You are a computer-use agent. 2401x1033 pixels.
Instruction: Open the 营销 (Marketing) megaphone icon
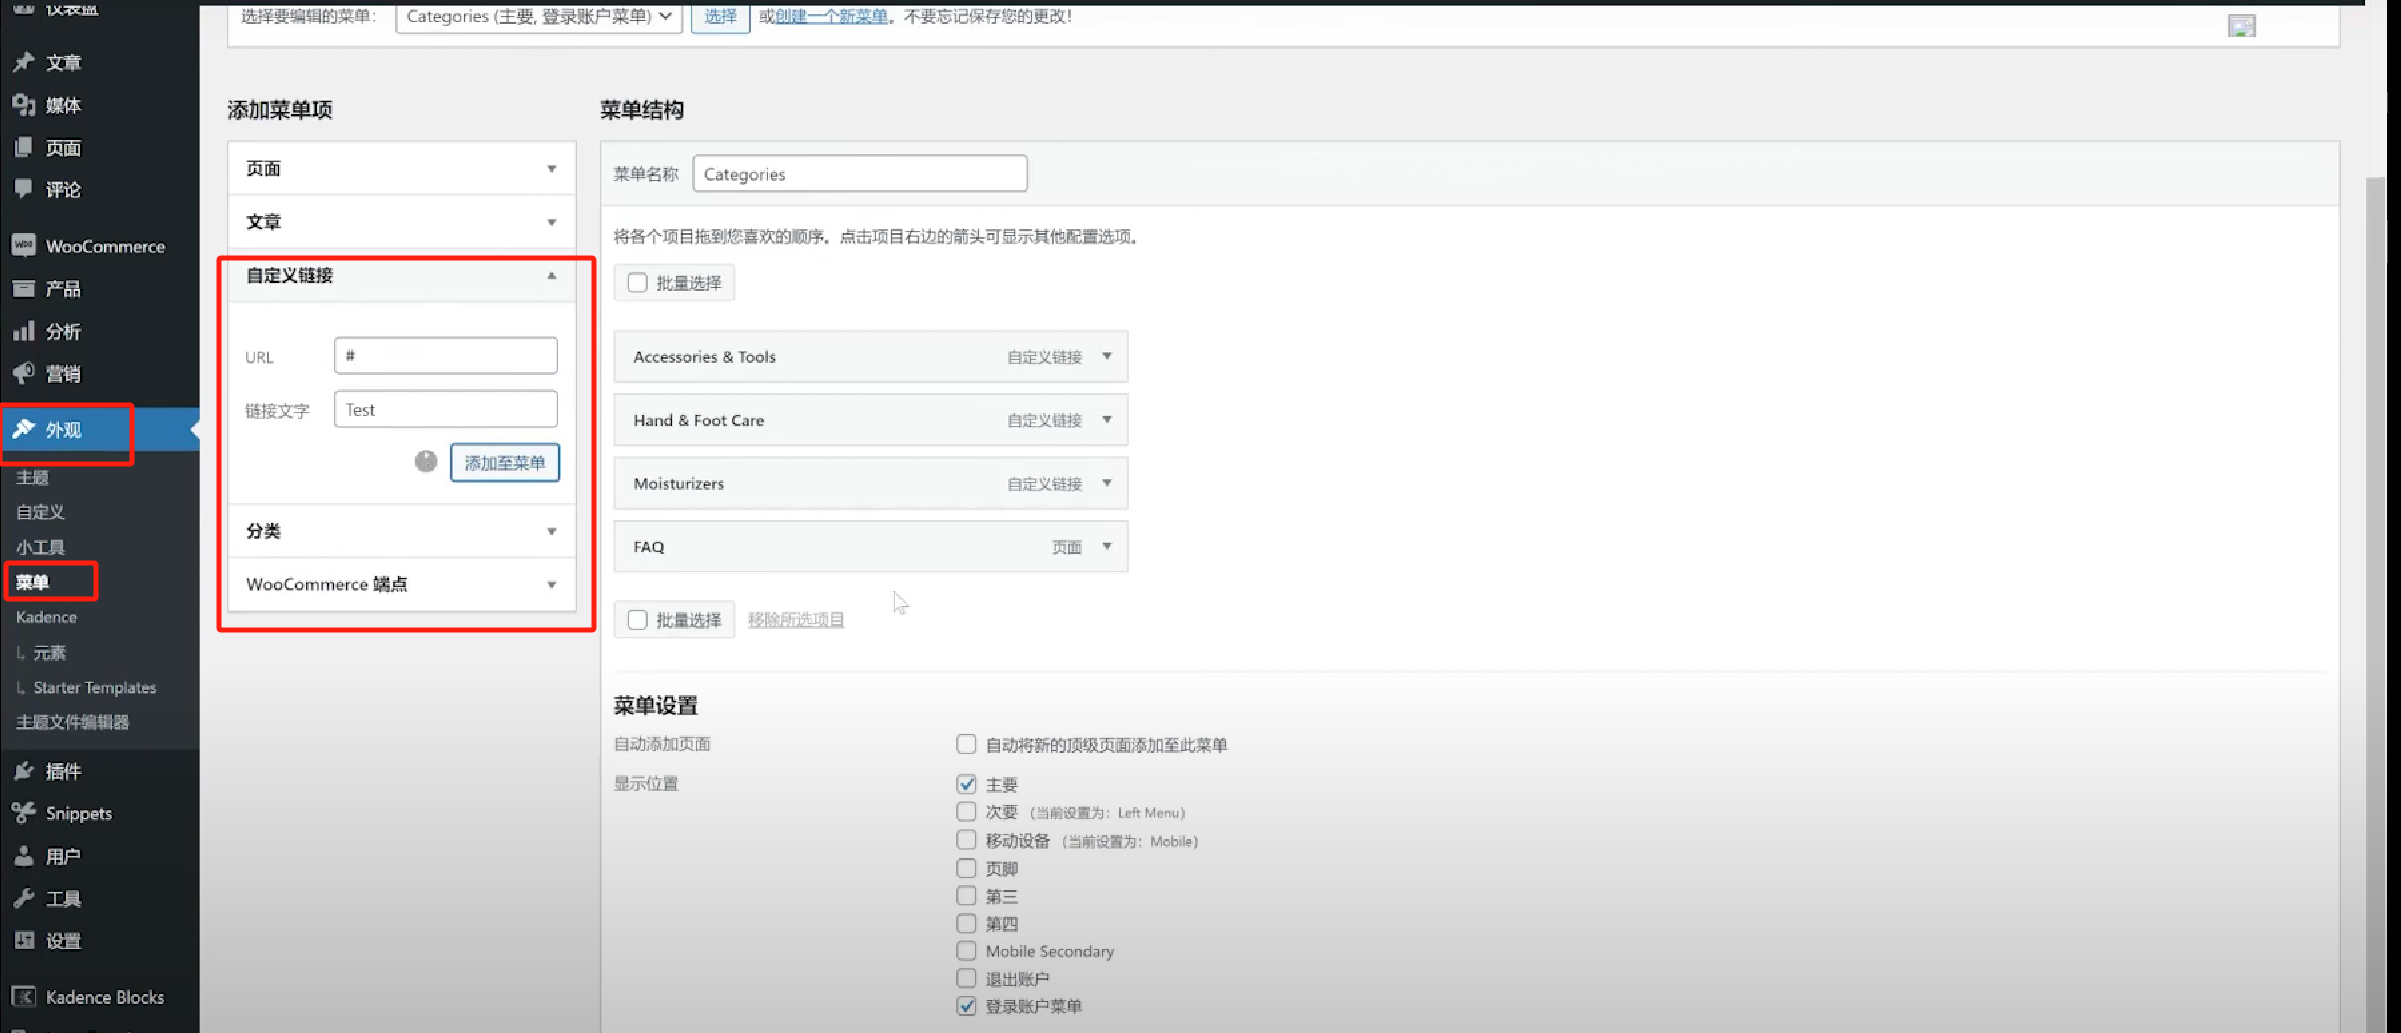point(22,373)
